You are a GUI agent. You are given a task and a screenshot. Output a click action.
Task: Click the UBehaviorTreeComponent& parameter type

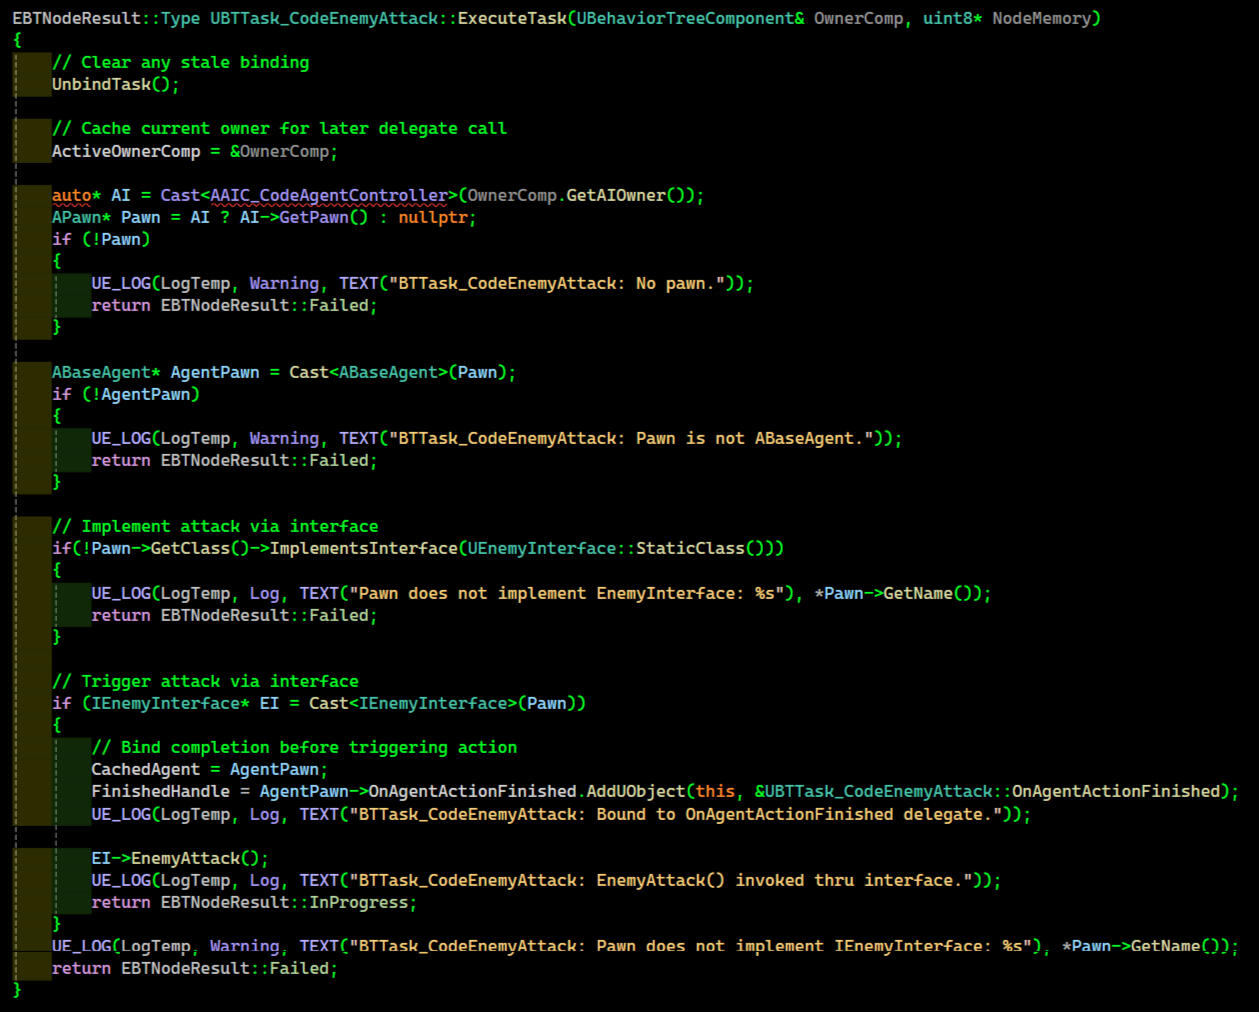(690, 18)
